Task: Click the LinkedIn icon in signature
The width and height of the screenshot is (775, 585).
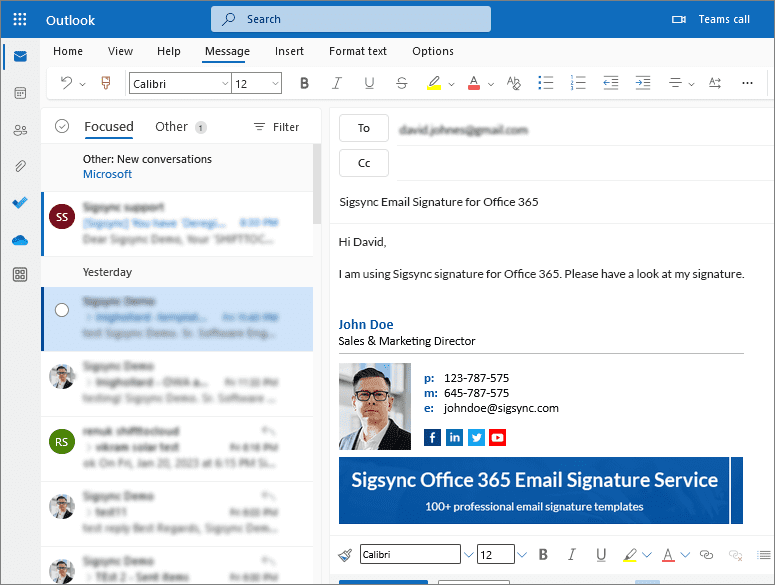Action: point(454,437)
